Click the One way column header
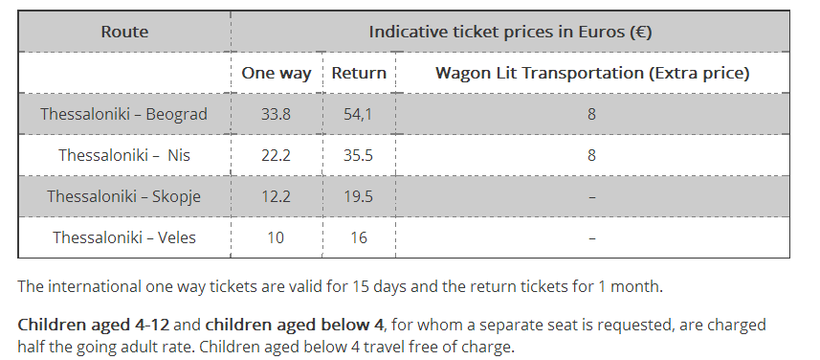This screenshot has width=820, height=360. pyautogui.click(x=276, y=73)
